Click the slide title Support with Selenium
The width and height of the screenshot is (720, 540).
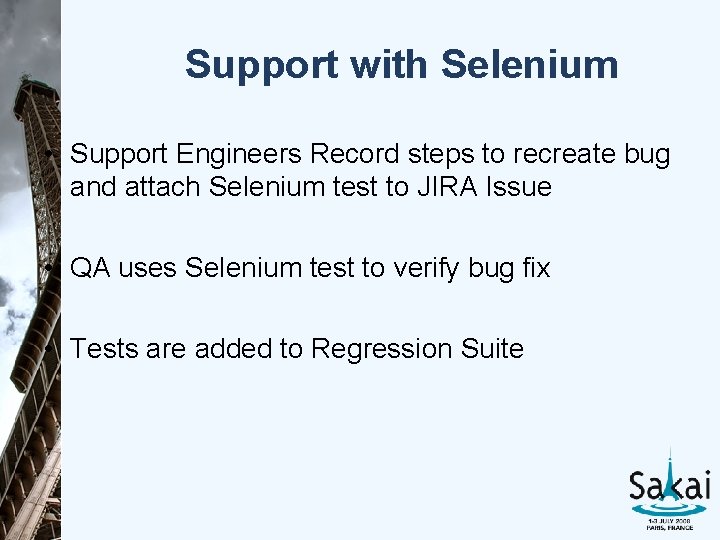402,65
